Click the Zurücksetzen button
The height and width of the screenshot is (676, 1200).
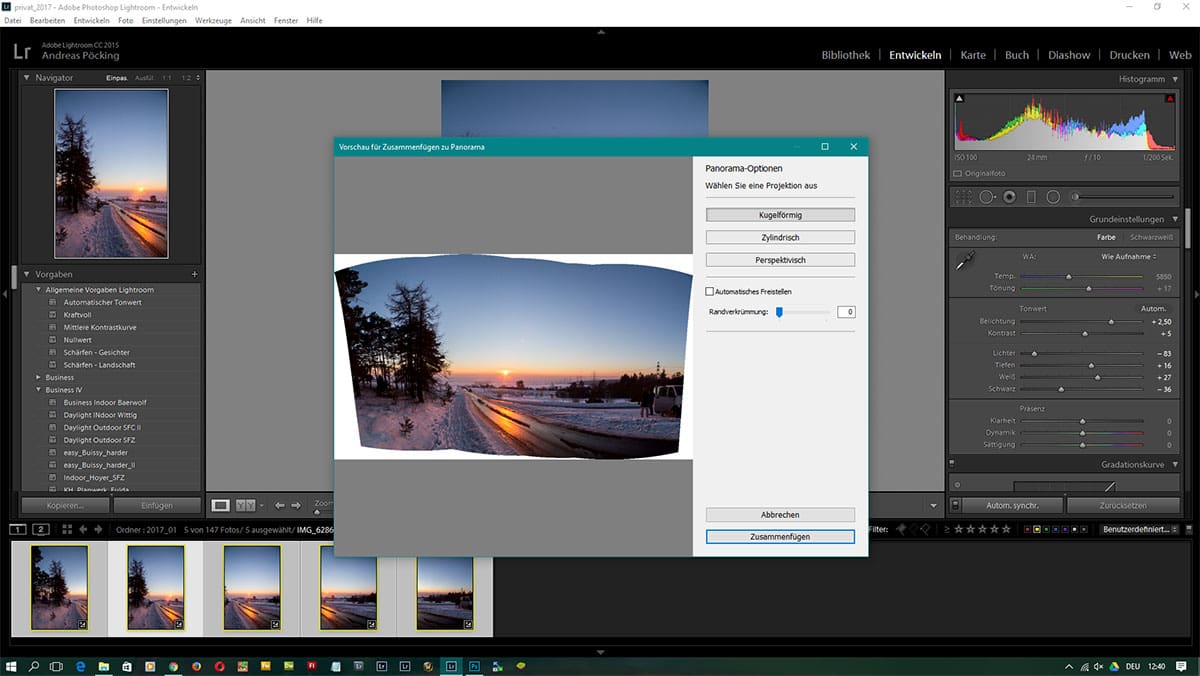(1121, 505)
